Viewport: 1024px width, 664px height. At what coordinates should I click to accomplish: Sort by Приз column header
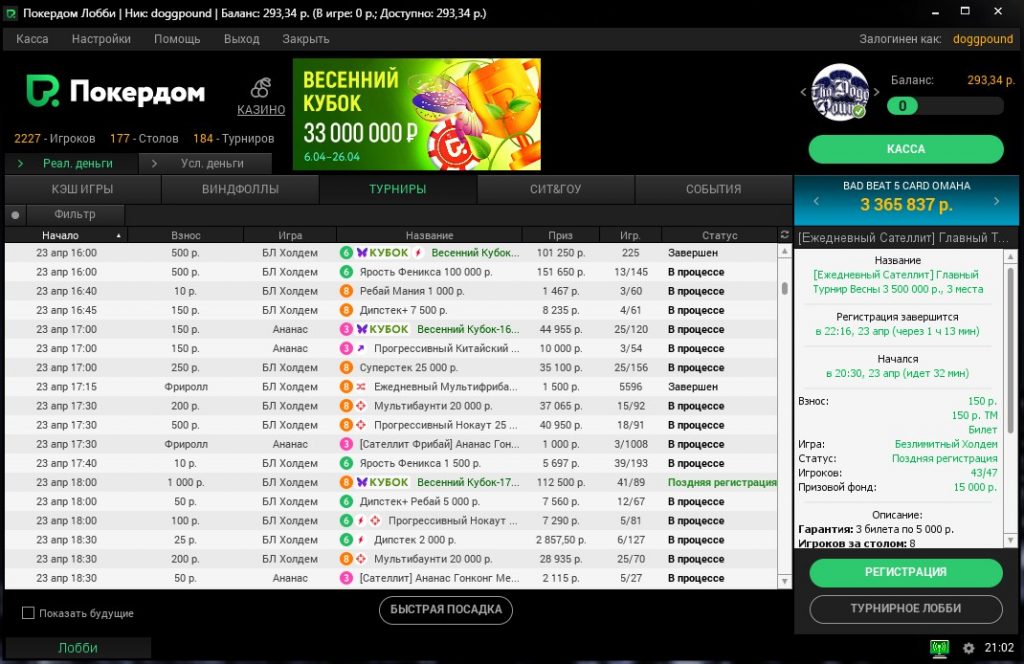click(x=560, y=235)
